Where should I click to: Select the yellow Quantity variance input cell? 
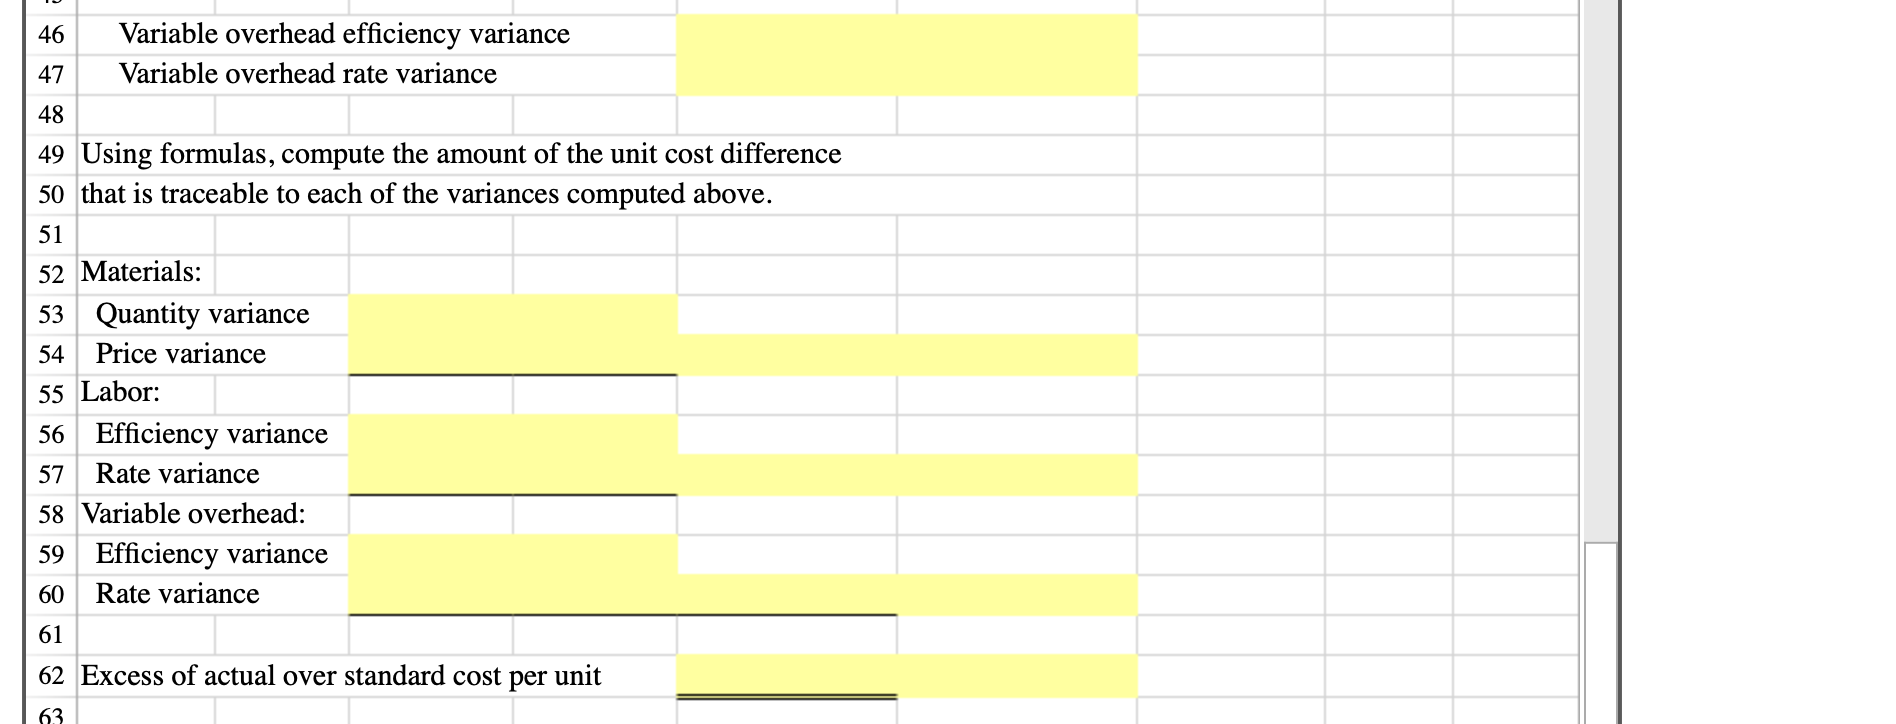512,313
